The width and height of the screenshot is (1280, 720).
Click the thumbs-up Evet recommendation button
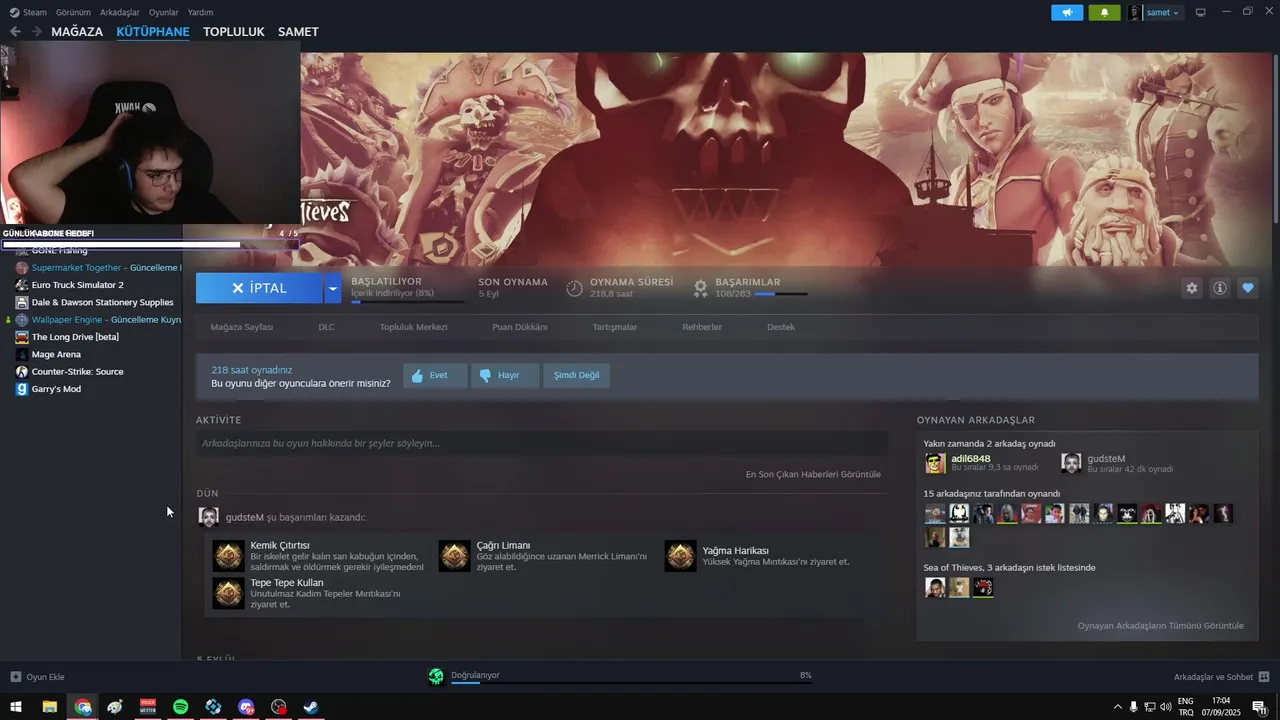coord(435,375)
